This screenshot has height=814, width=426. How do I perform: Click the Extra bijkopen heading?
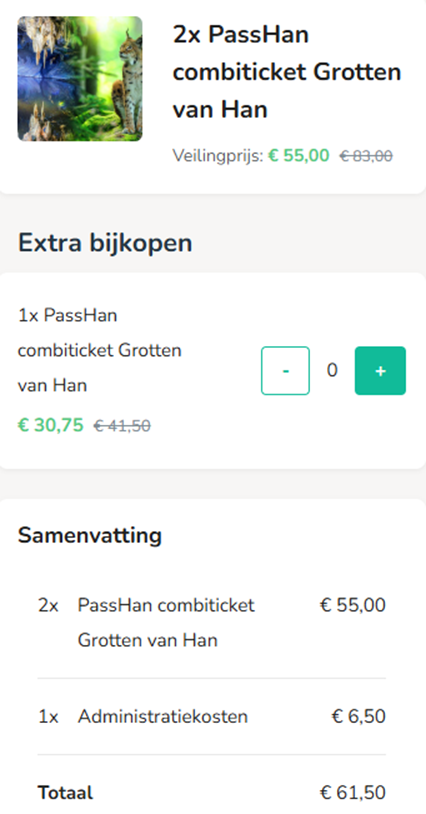(105, 243)
